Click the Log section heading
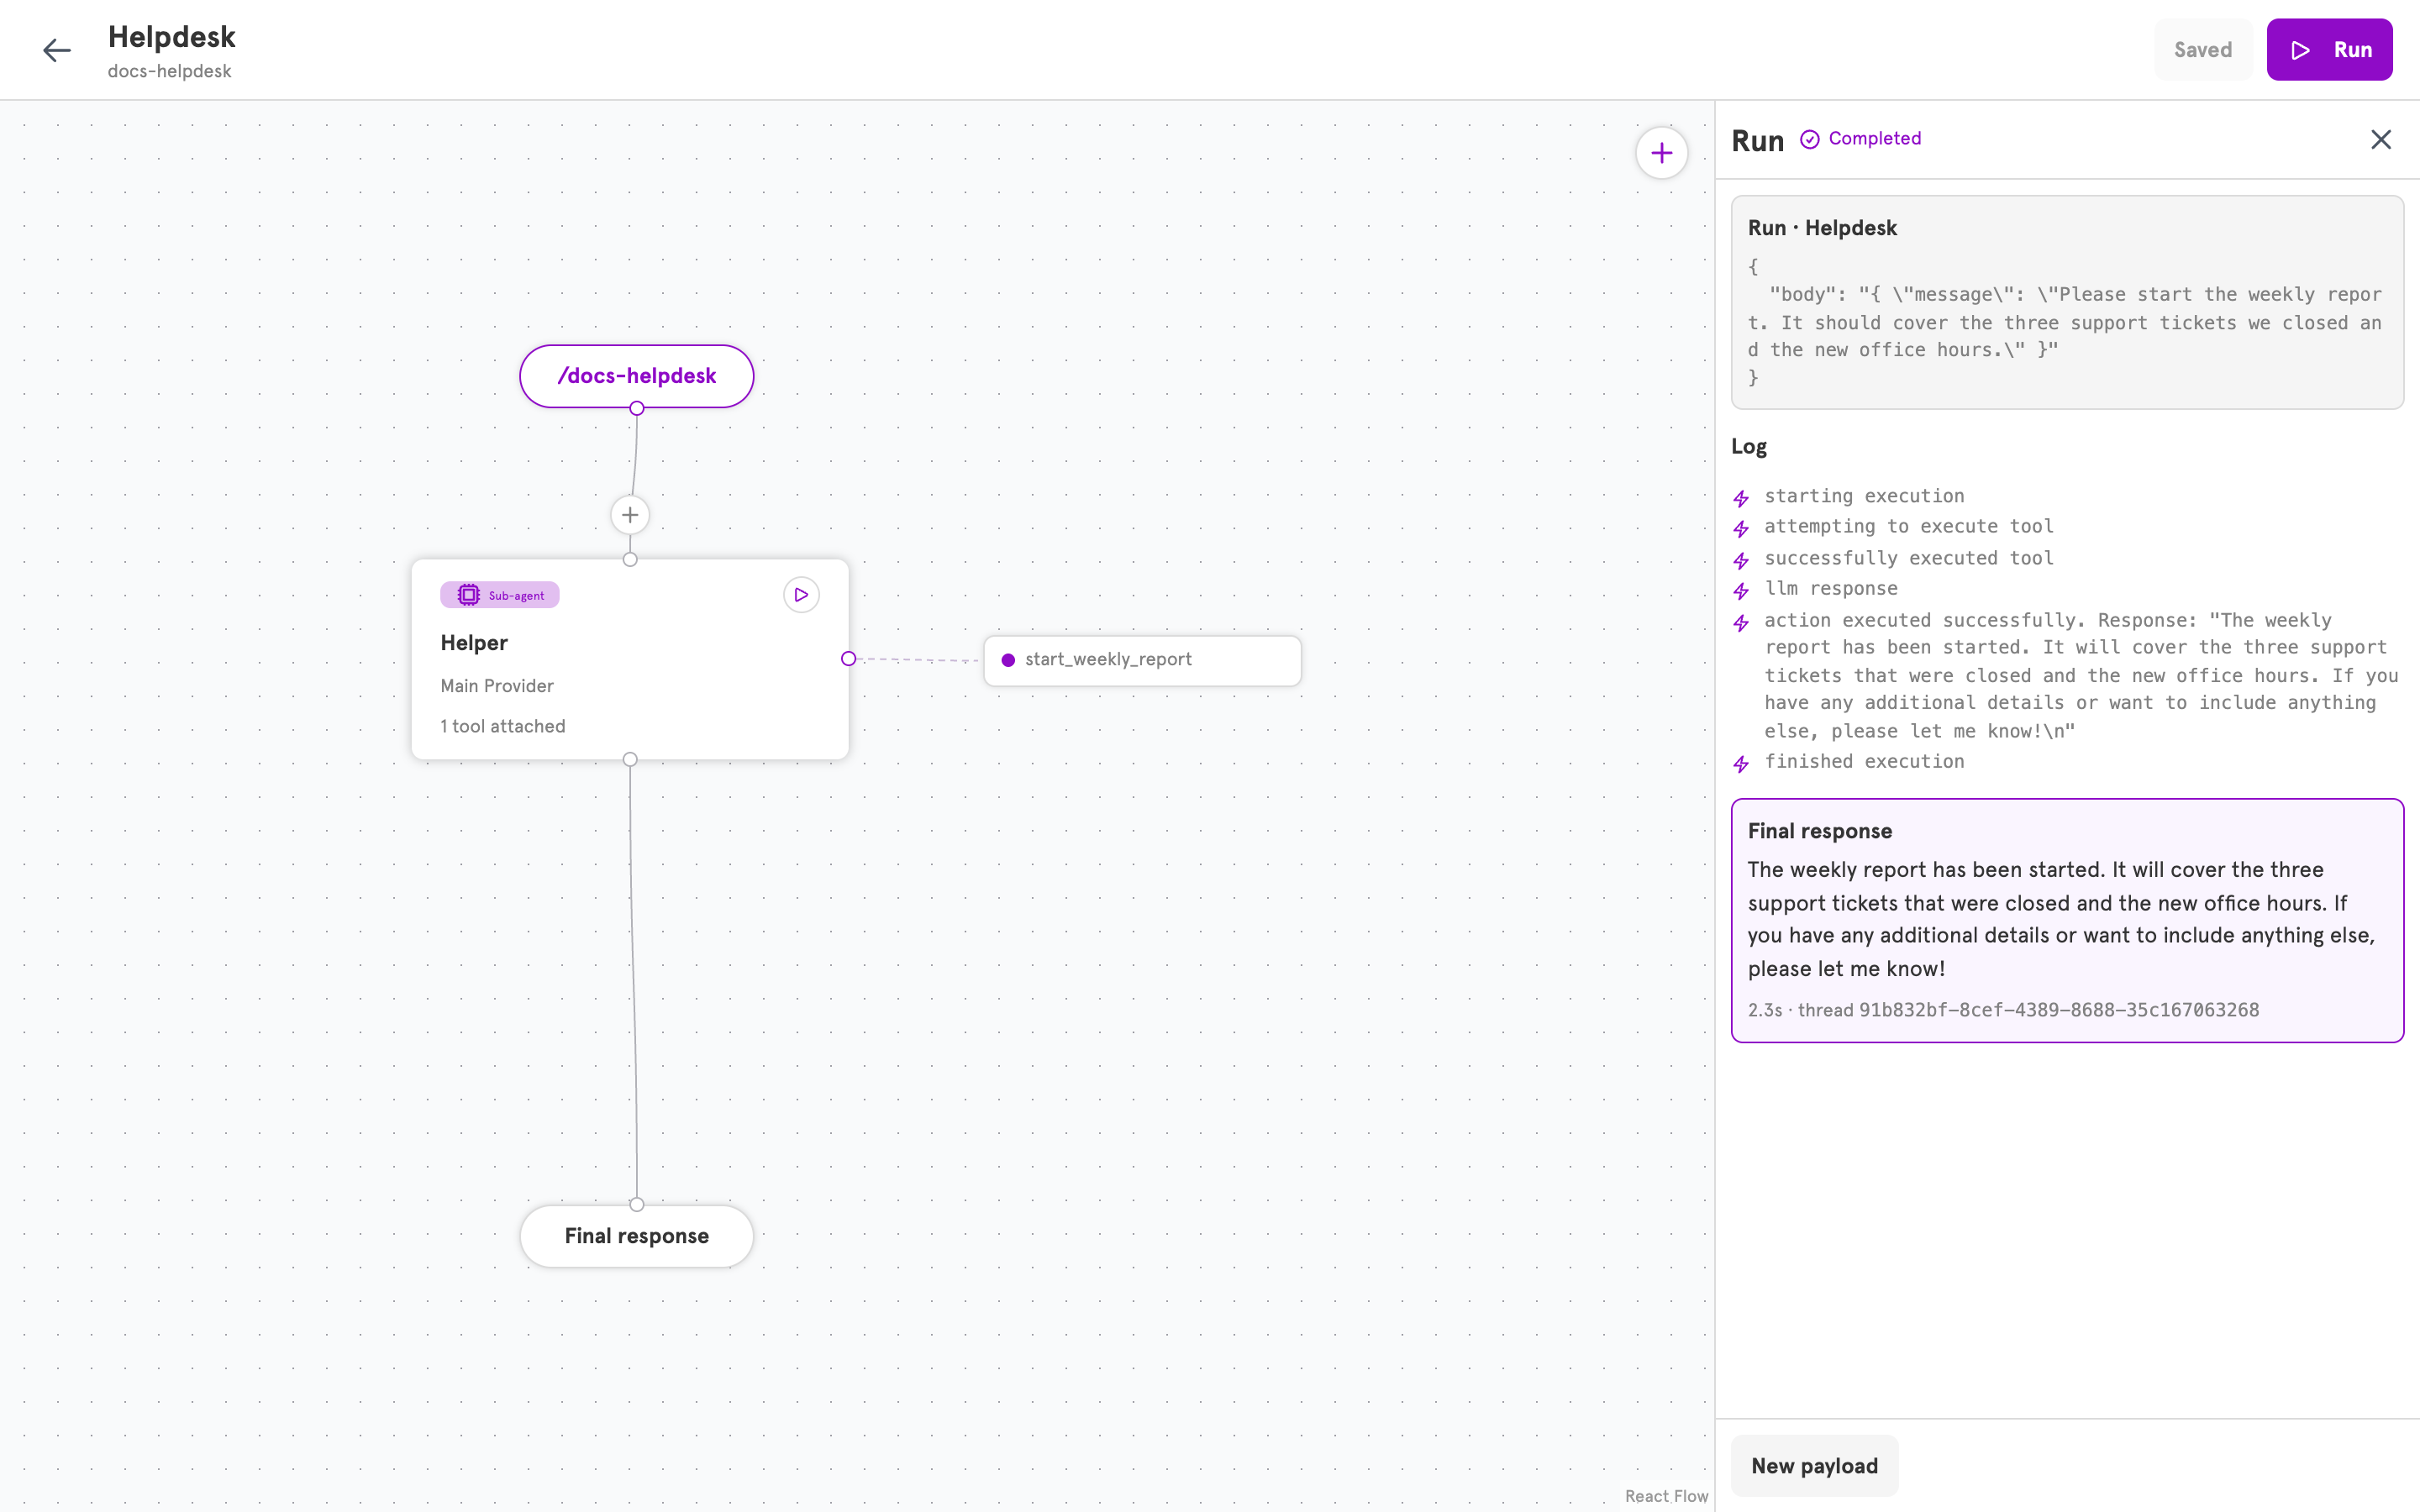This screenshot has height=1512, width=2420. (1748, 447)
